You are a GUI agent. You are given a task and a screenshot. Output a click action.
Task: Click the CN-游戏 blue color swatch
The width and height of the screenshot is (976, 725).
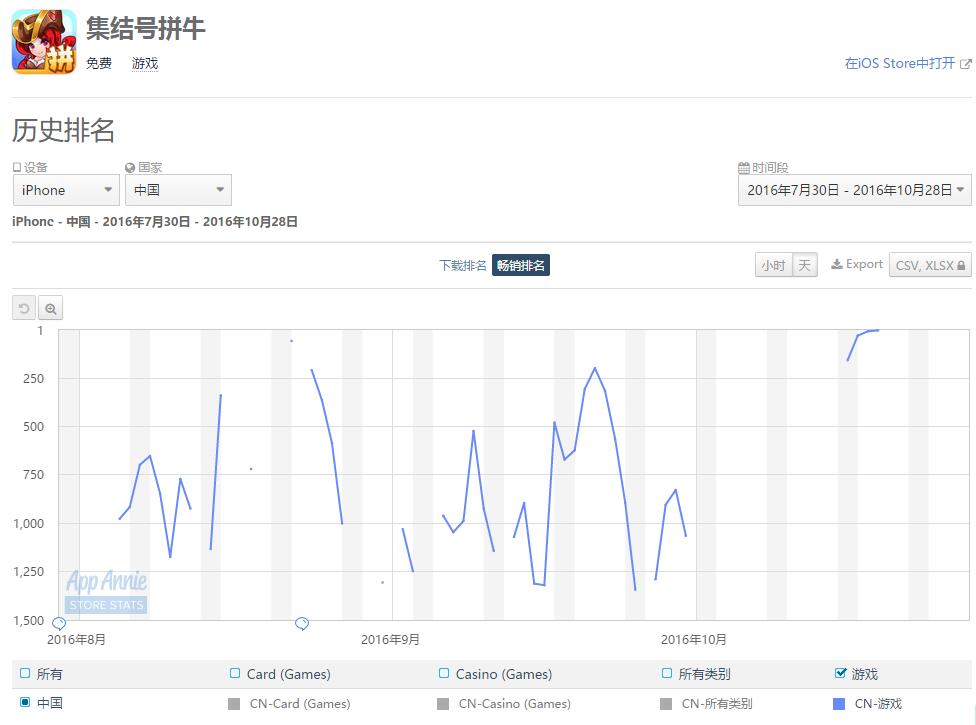[839, 704]
